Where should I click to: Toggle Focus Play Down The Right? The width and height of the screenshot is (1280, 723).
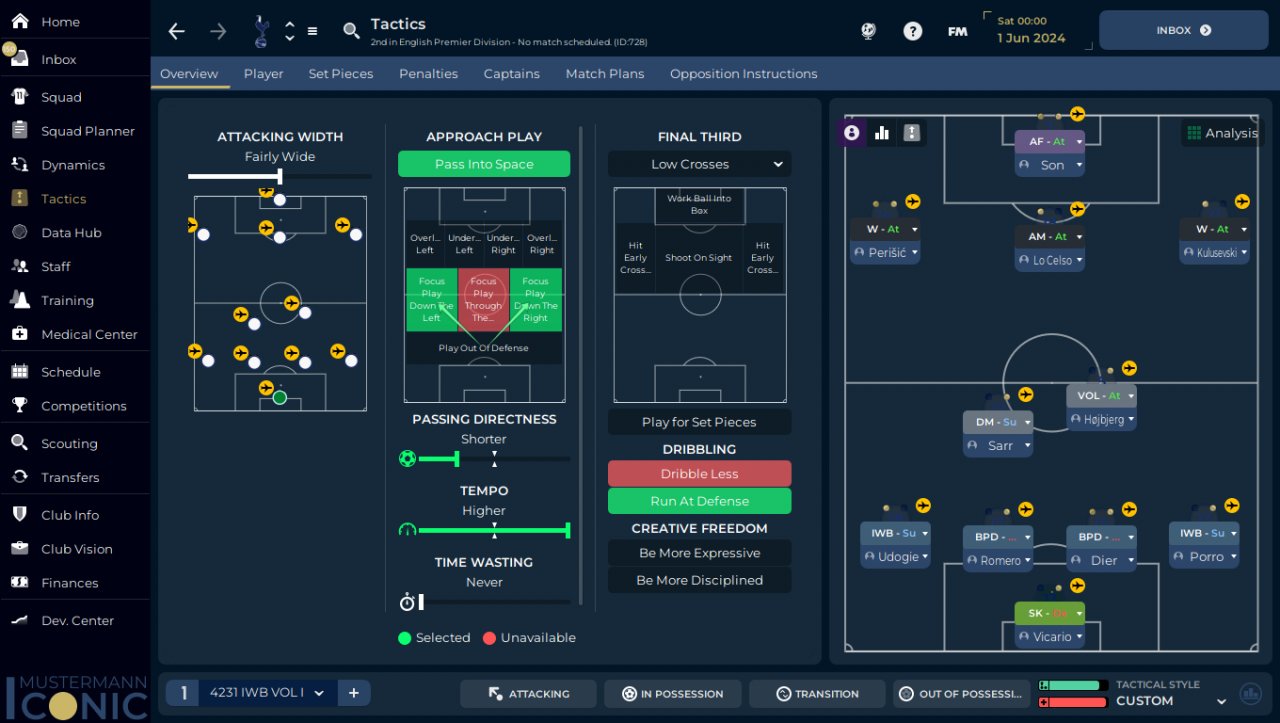[x=536, y=300]
